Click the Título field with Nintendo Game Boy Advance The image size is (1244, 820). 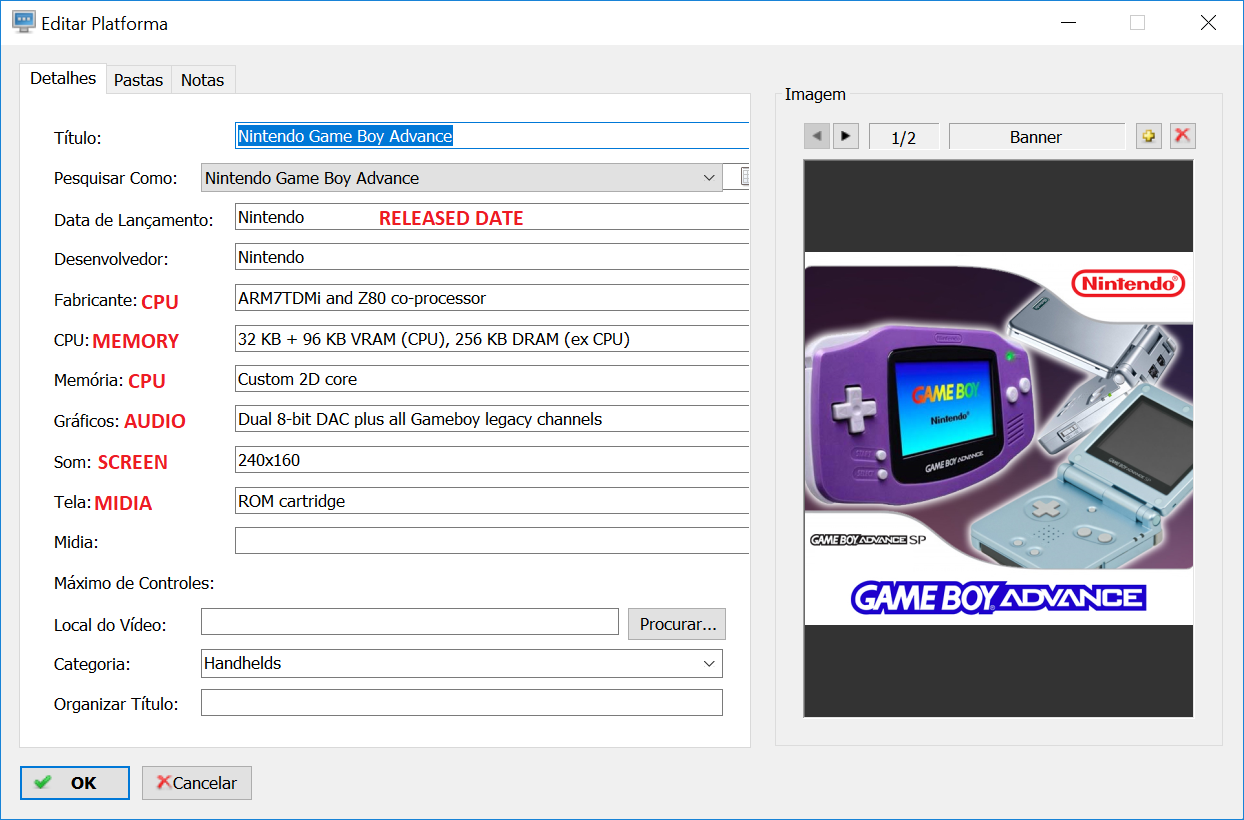coord(492,136)
